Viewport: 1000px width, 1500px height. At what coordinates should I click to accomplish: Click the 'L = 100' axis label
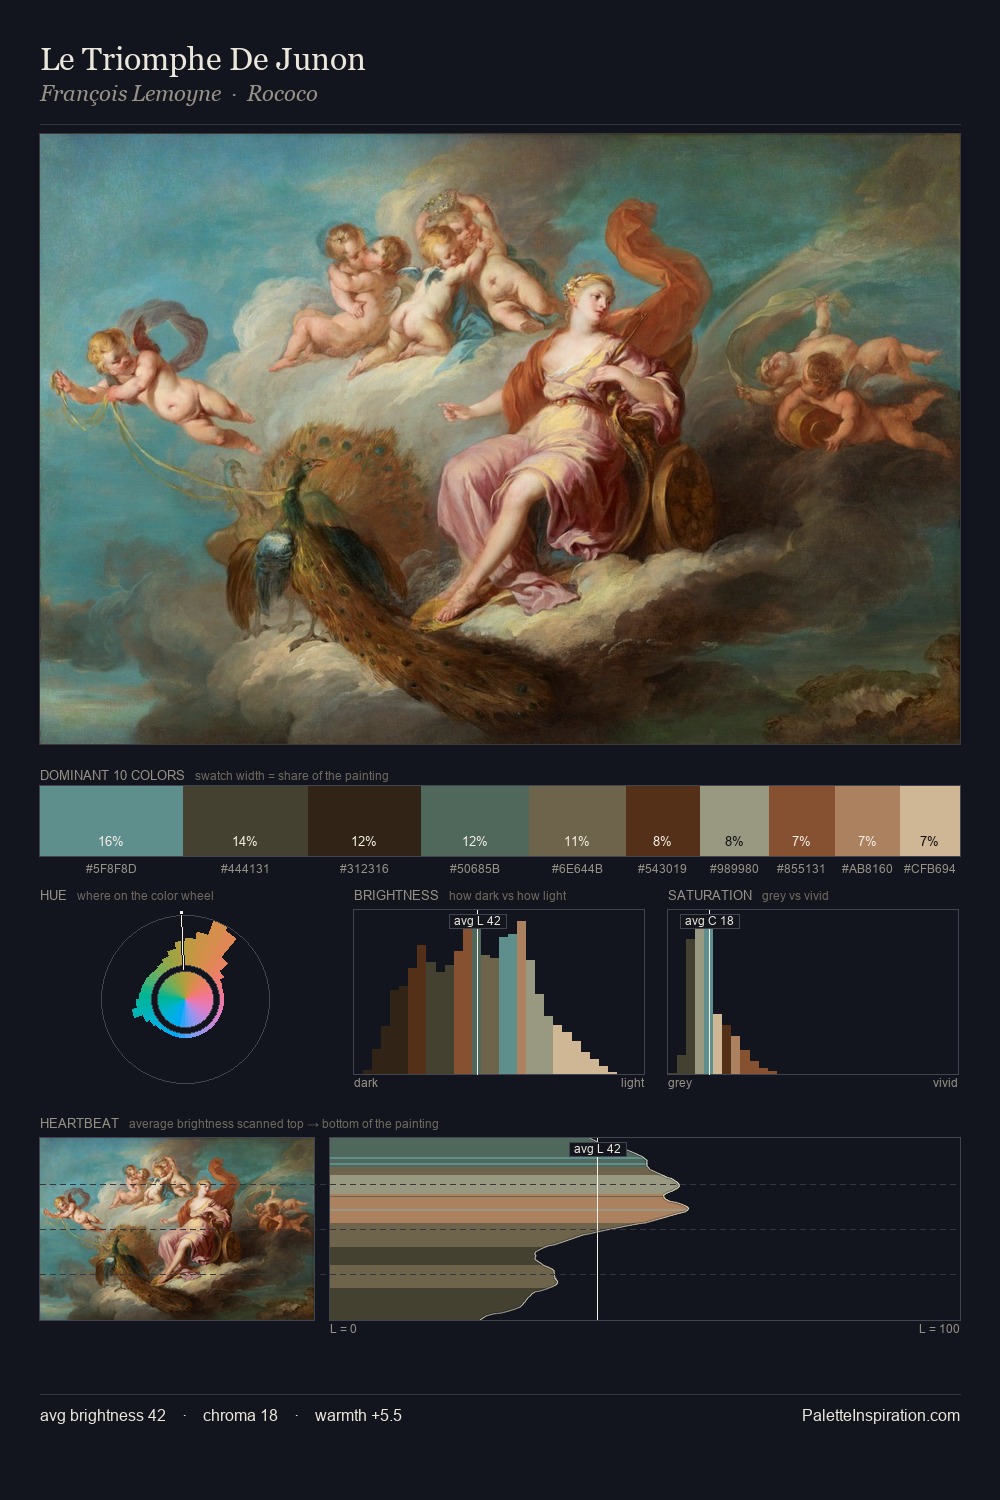pyautogui.click(x=939, y=1329)
